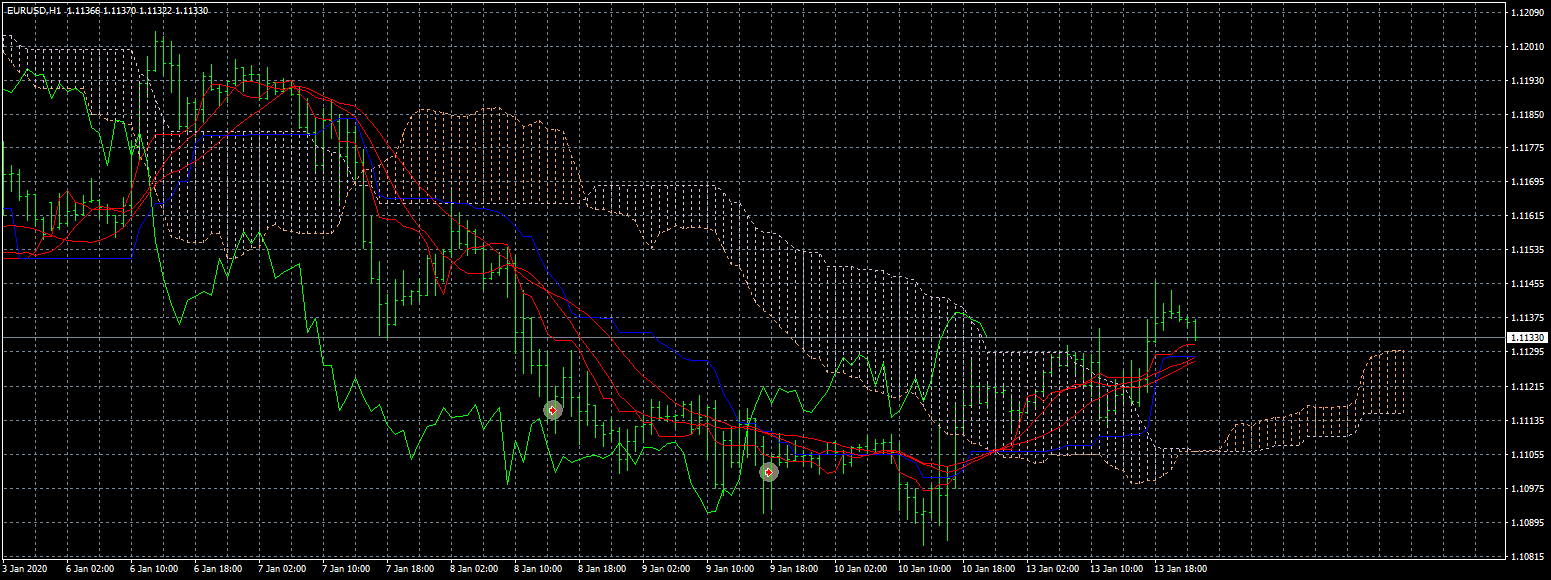
Task: Click the 13 Jan 02:00 time label
Action: pyautogui.click(x=1053, y=569)
